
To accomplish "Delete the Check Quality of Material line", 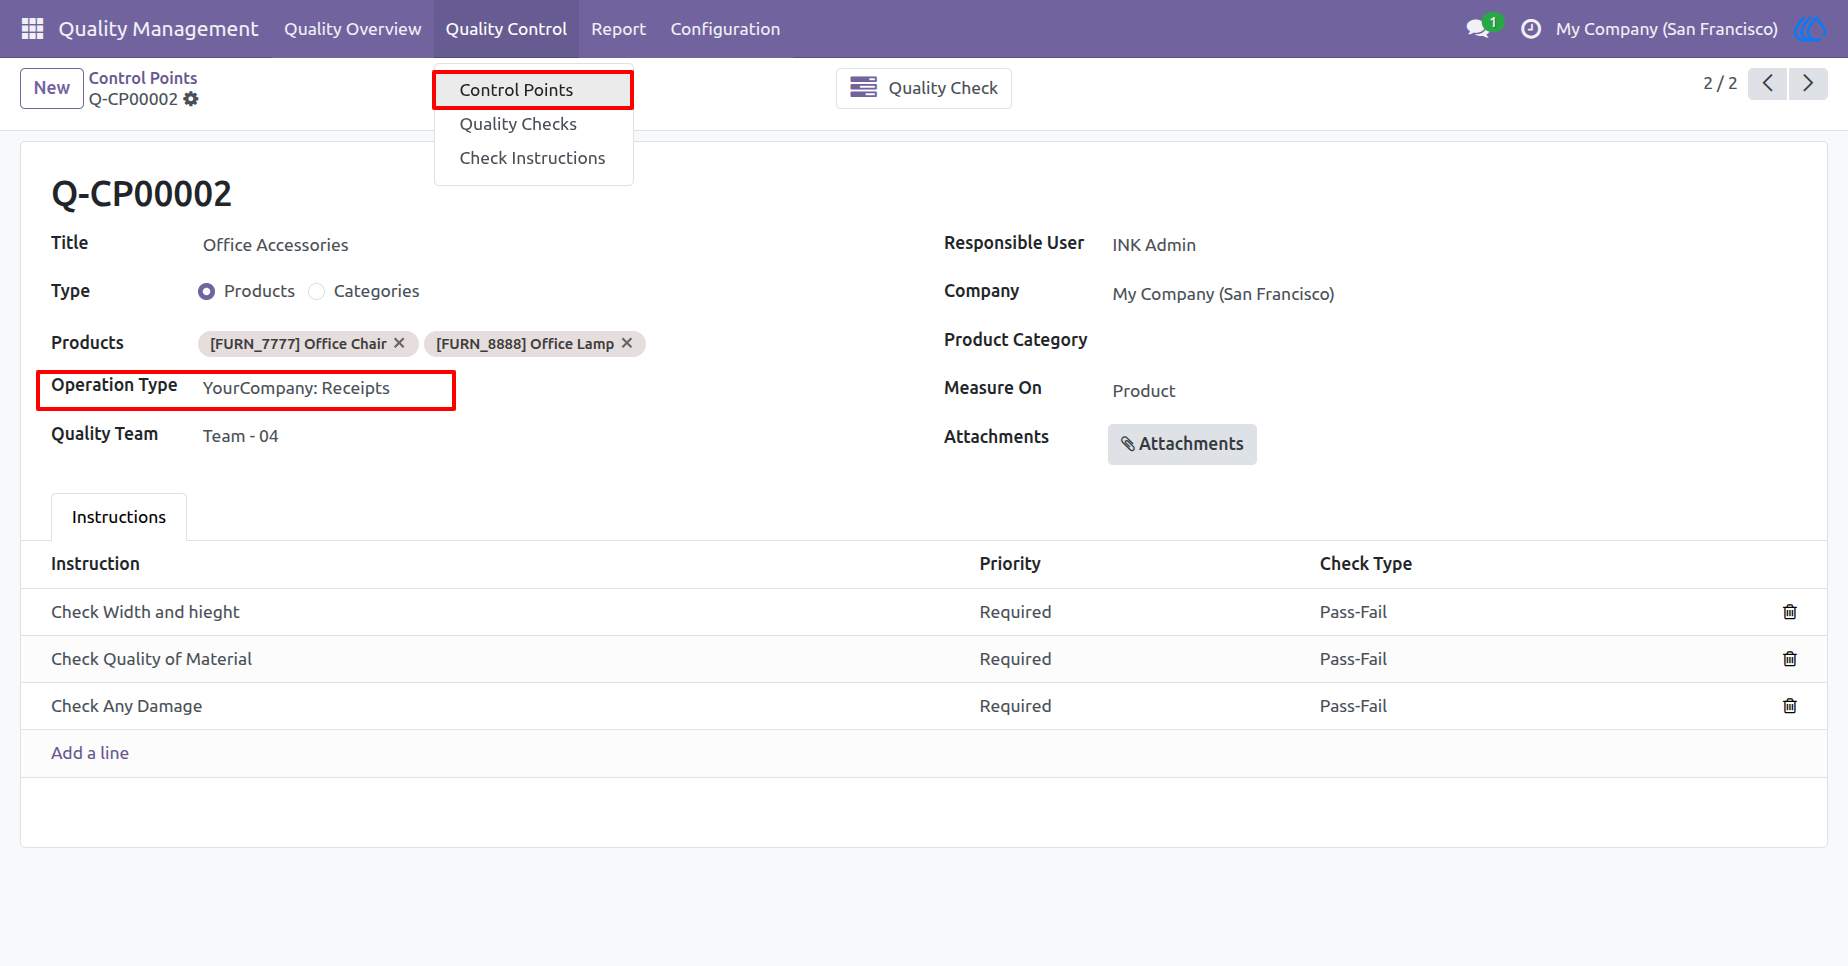I will (1790, 659).
